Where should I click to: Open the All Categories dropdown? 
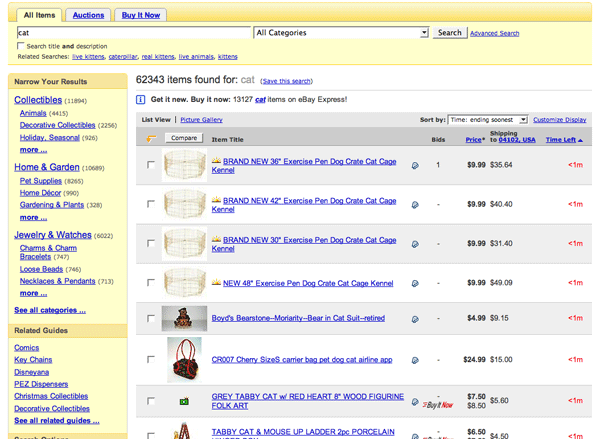[x=341, y=33]
